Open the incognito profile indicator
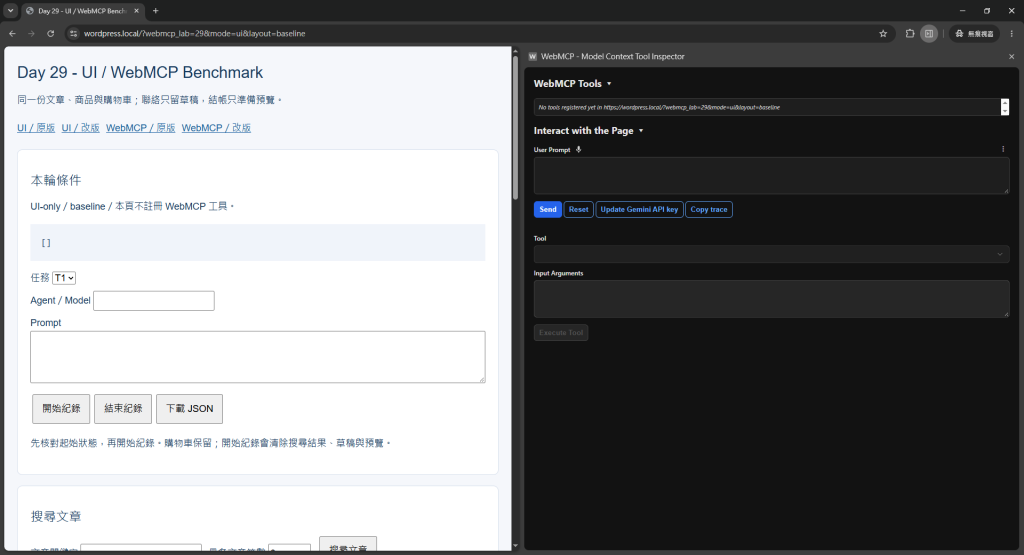The width and height of the screenshot is (1024, 555). pyautogui.click(x=974, y=33)
